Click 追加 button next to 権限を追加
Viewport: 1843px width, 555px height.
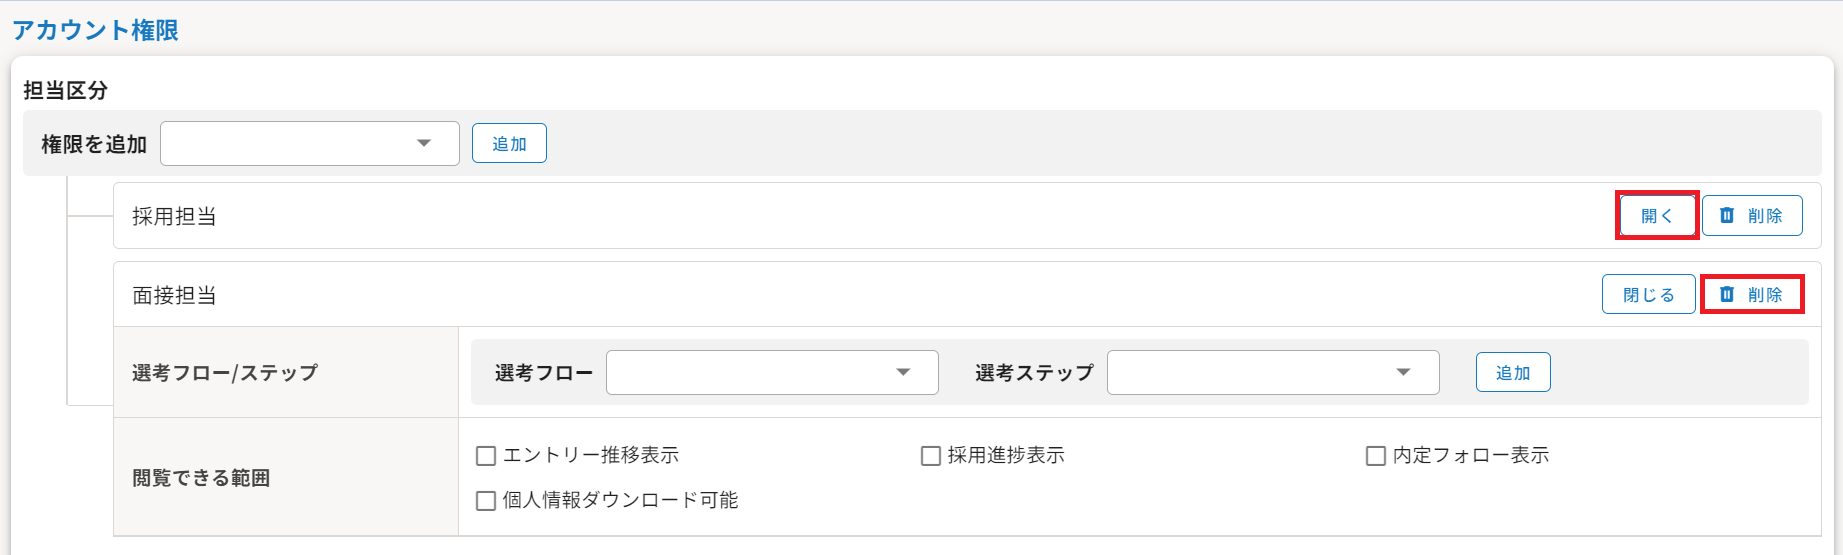[509, 143]
